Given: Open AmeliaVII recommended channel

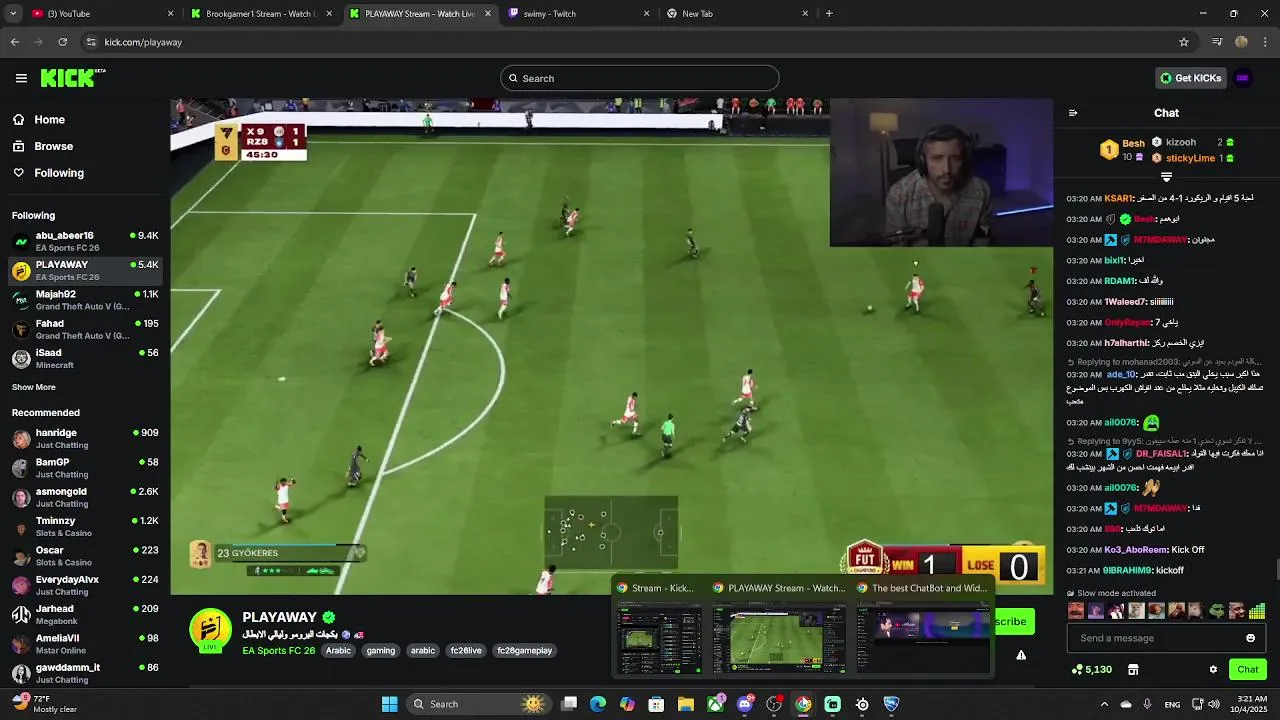Looking at the screenshot, I should coord(85,643).
